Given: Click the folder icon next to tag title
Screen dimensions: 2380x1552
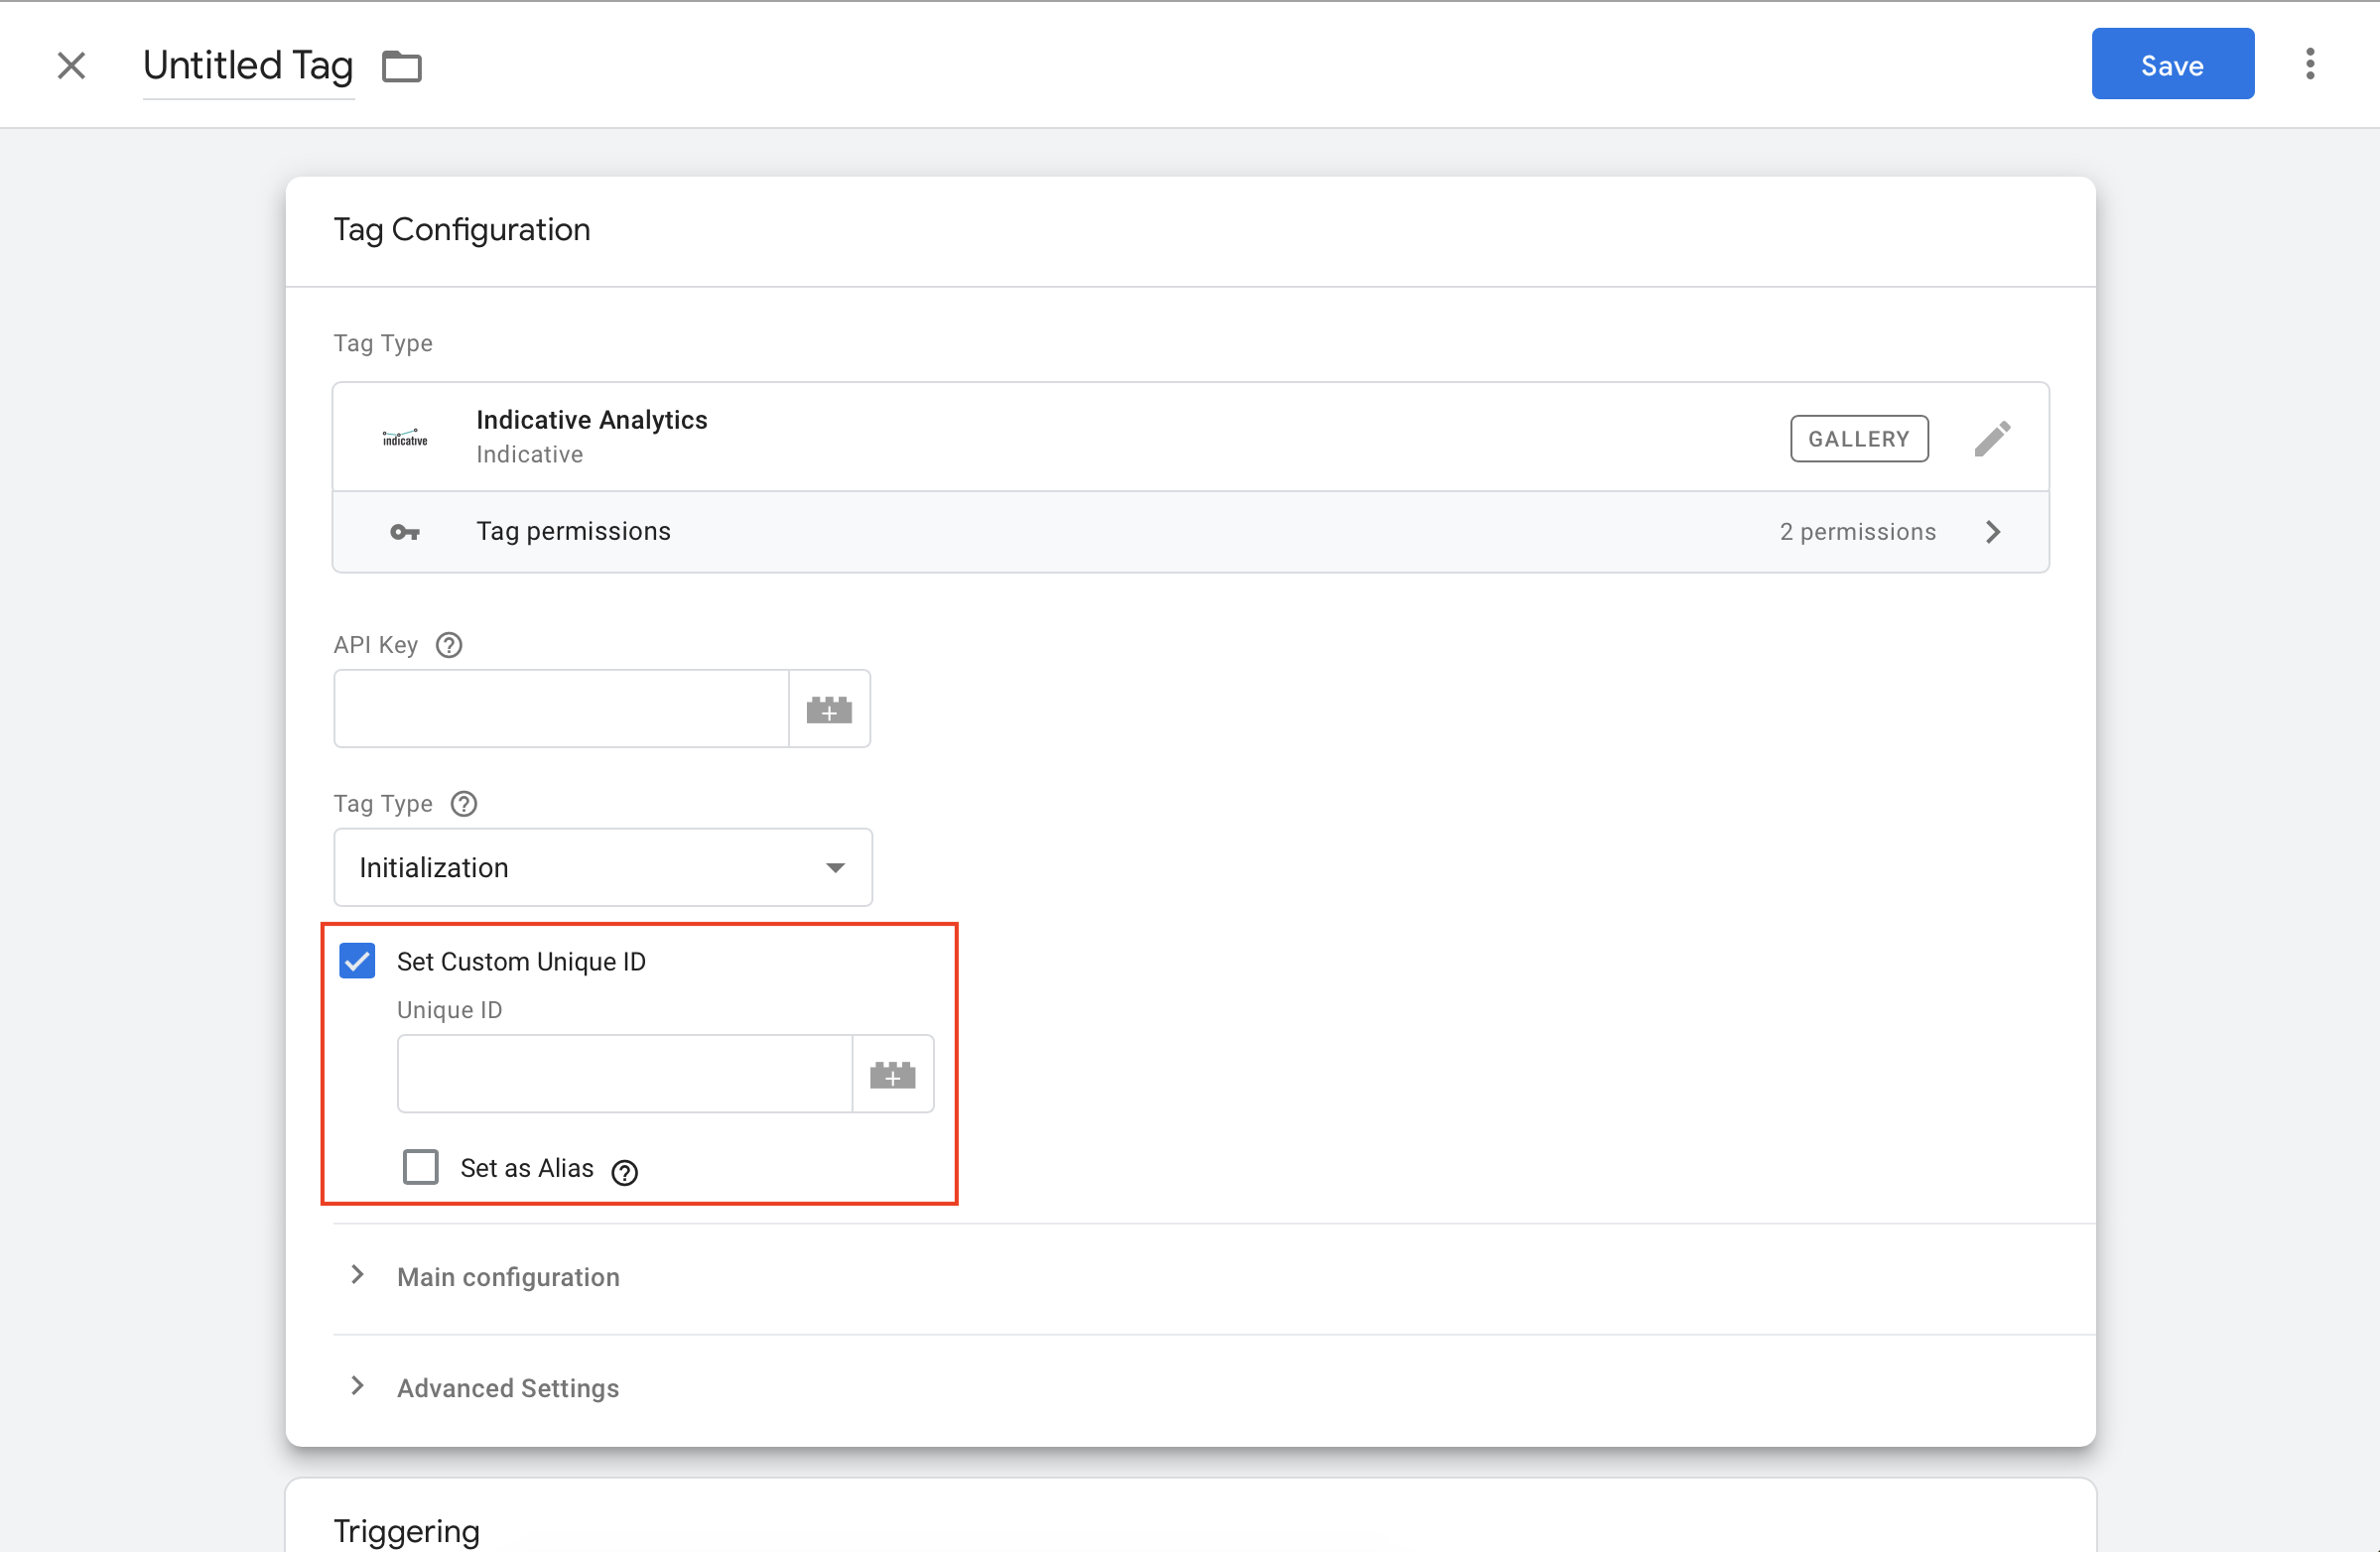Looking at the screenshot, I should 402,65.
